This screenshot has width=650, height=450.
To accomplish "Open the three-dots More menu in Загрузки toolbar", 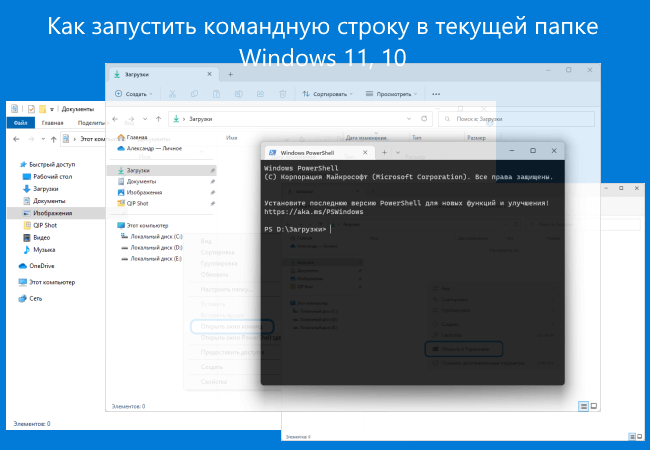I will coord(436,94).
